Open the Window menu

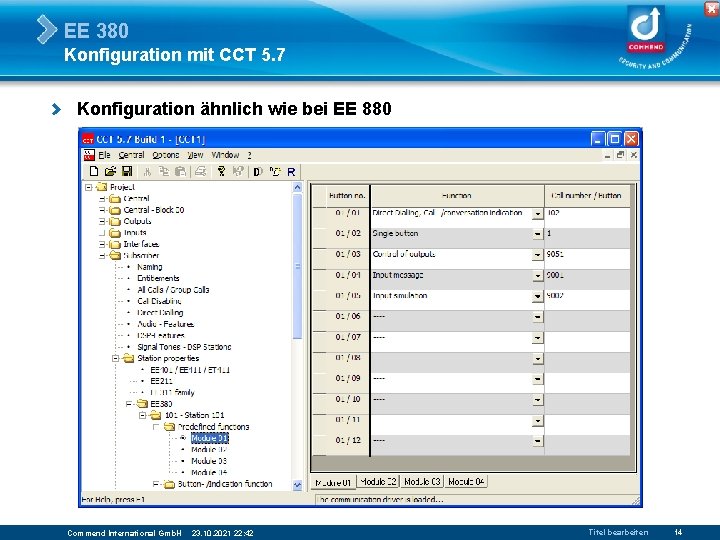[x=225, y=155]
